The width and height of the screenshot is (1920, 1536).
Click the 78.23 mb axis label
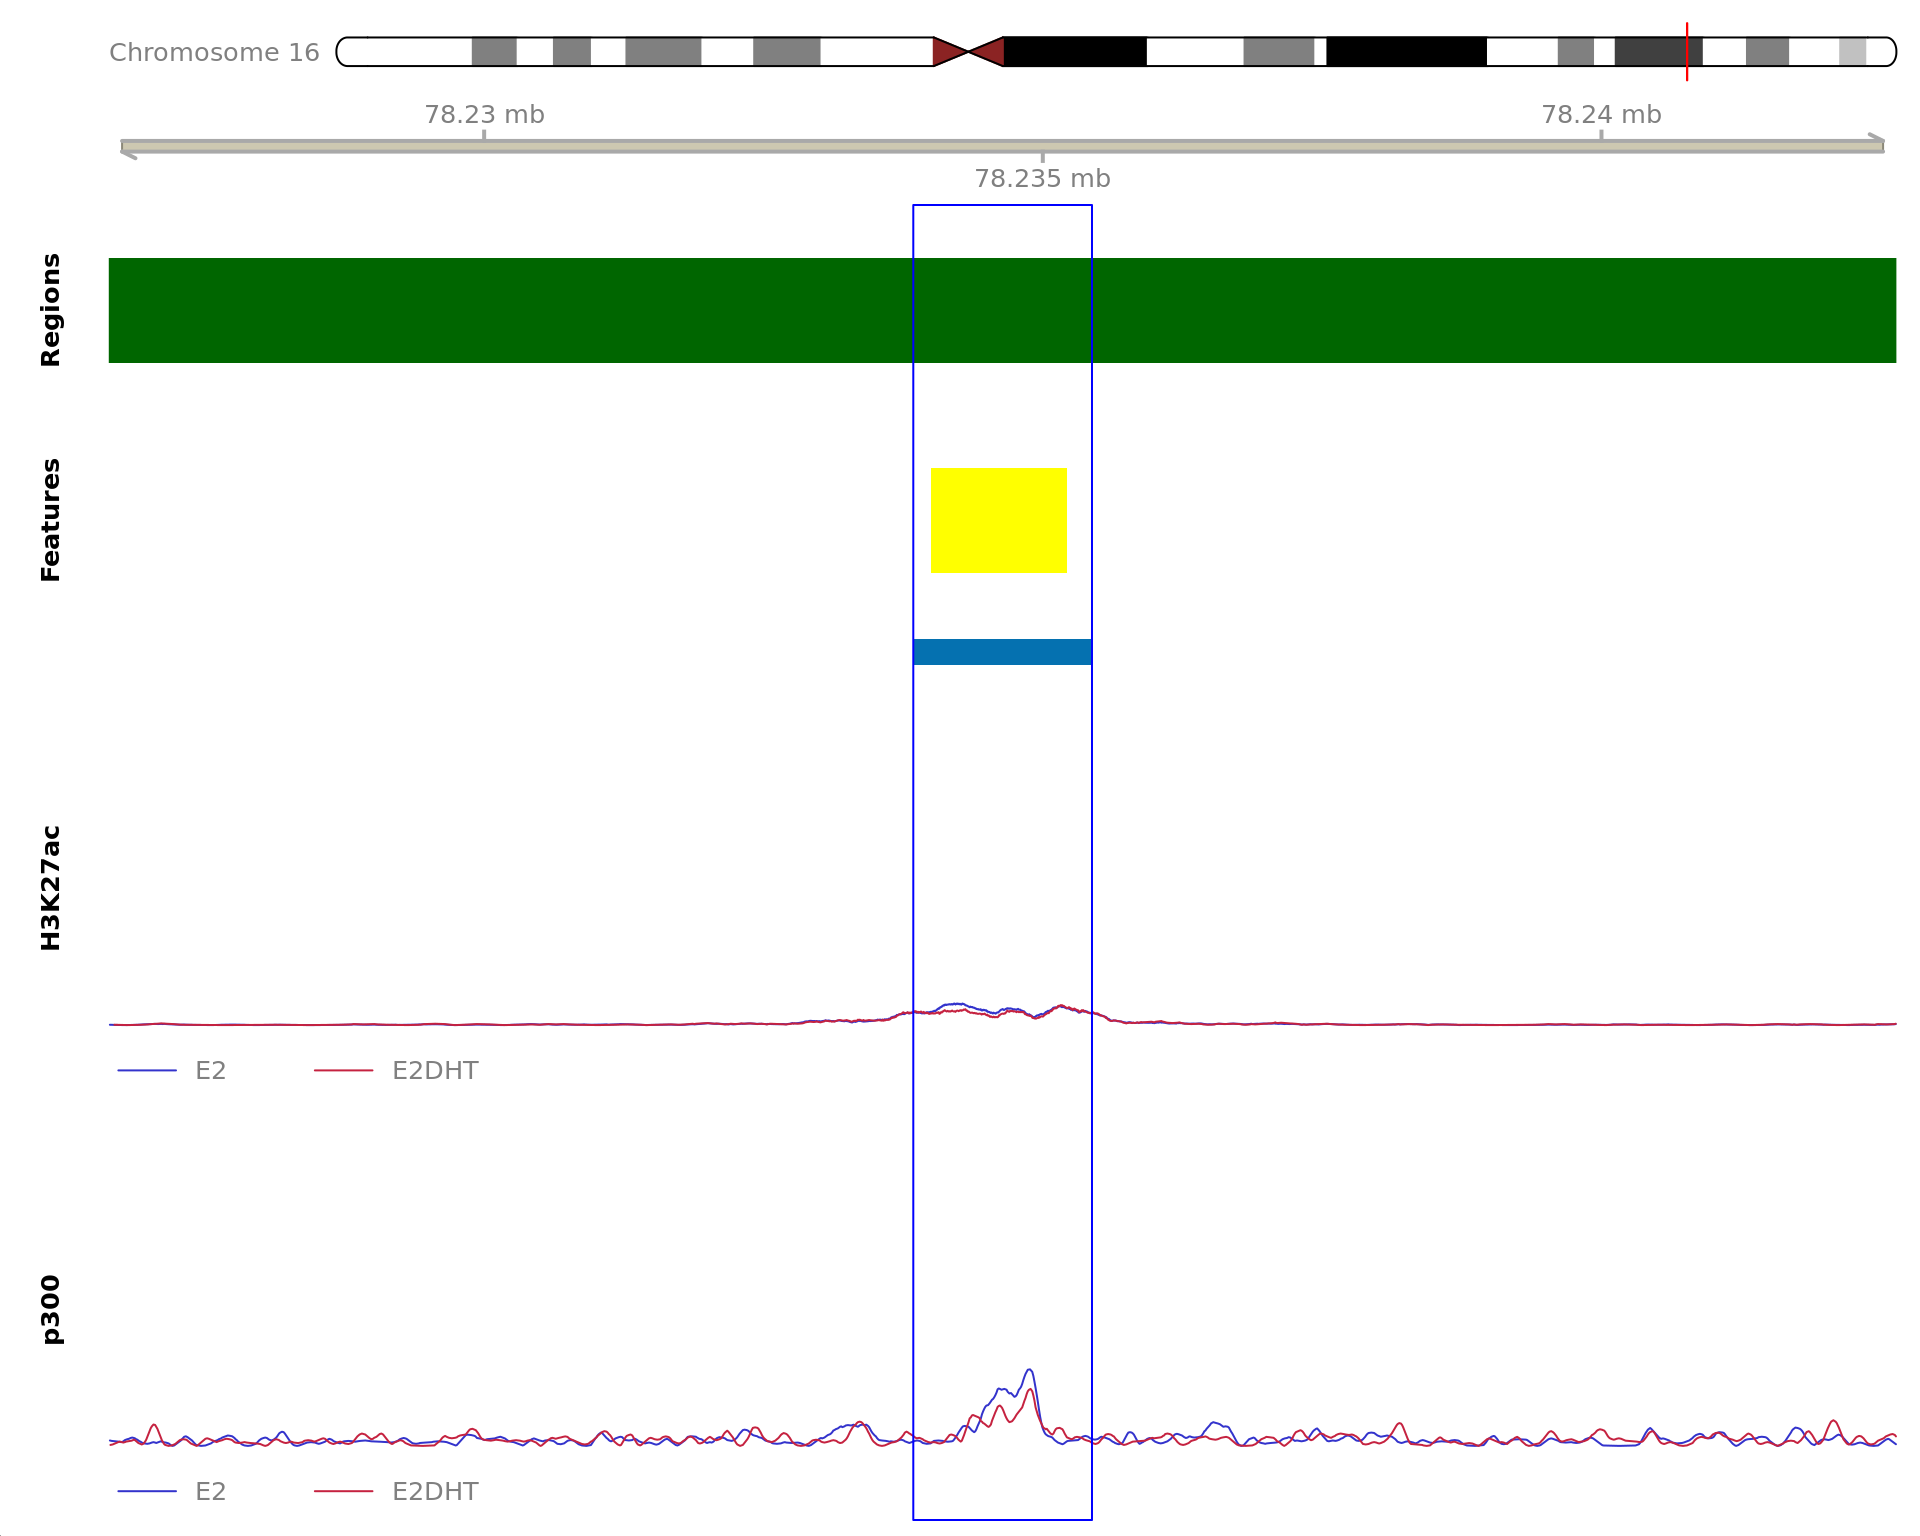click(484, 115)
